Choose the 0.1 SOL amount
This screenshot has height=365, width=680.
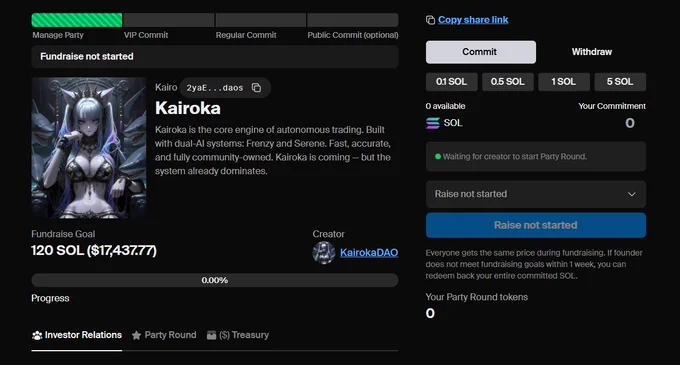tap(451, 81)
